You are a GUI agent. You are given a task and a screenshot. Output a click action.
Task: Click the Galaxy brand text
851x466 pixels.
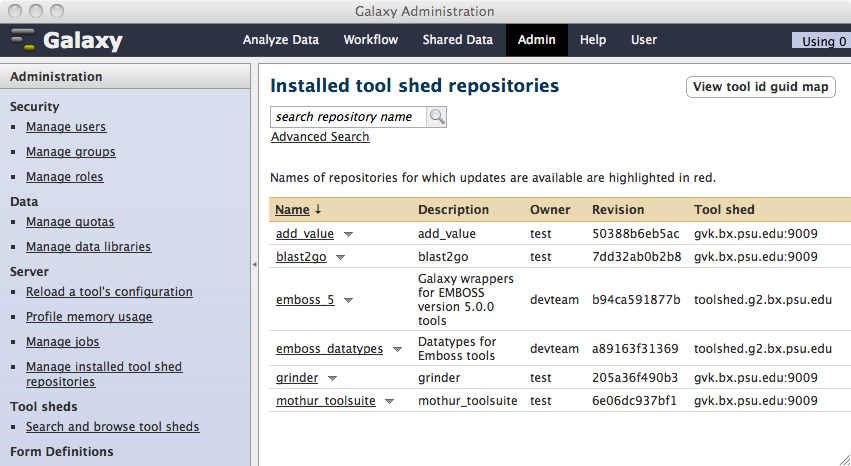(x=82, y=41)
